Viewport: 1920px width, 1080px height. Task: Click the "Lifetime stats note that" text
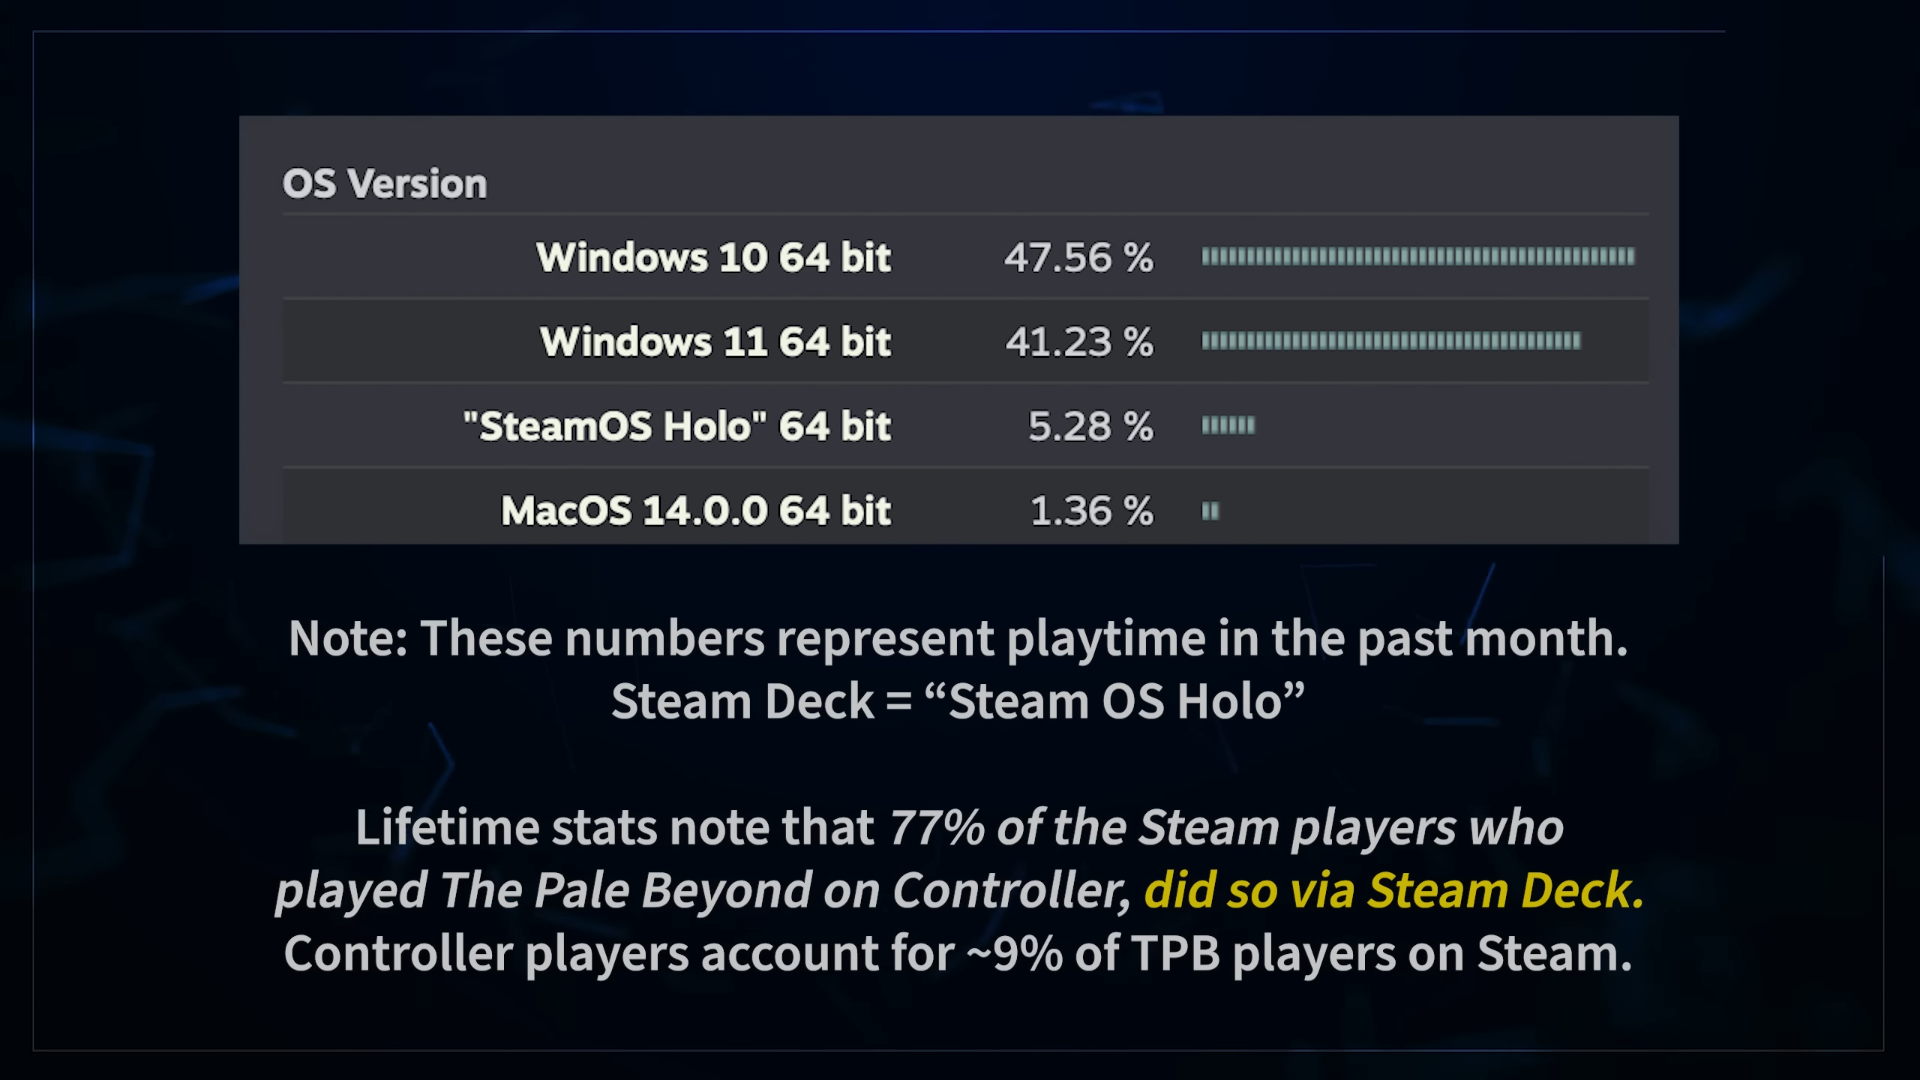[x=614, y=828]
